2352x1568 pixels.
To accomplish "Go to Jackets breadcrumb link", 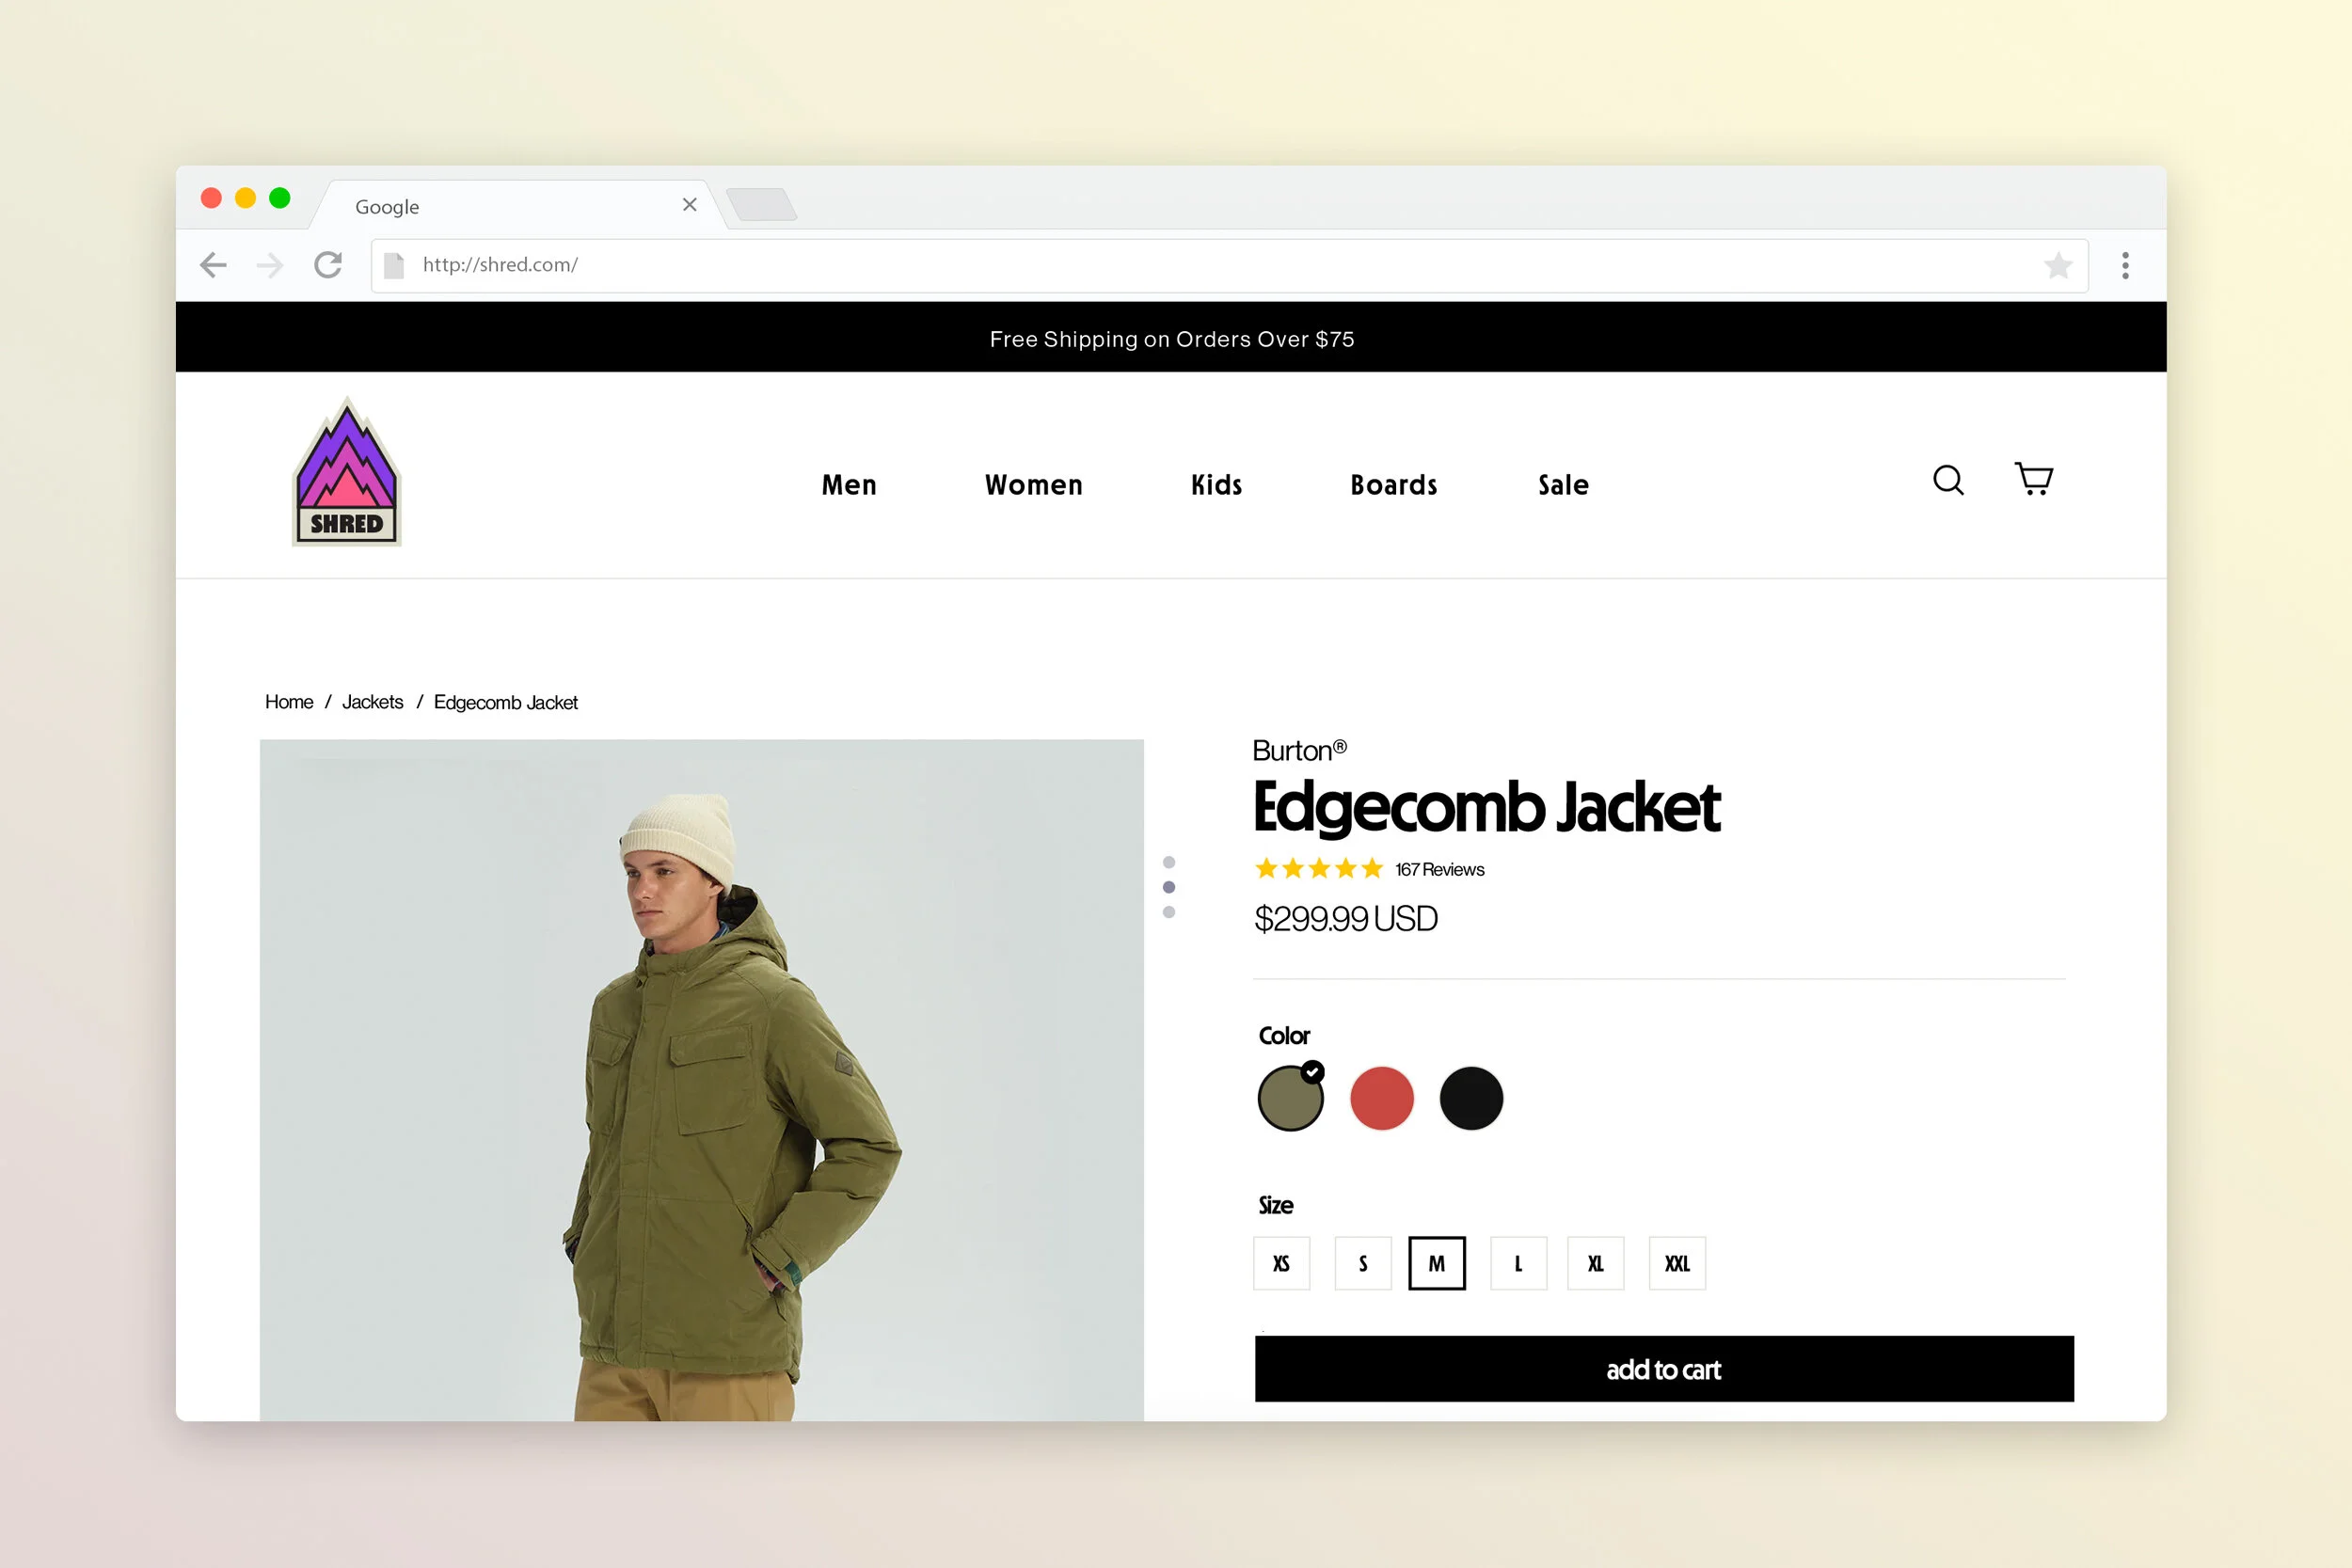I will pos(372,702).
